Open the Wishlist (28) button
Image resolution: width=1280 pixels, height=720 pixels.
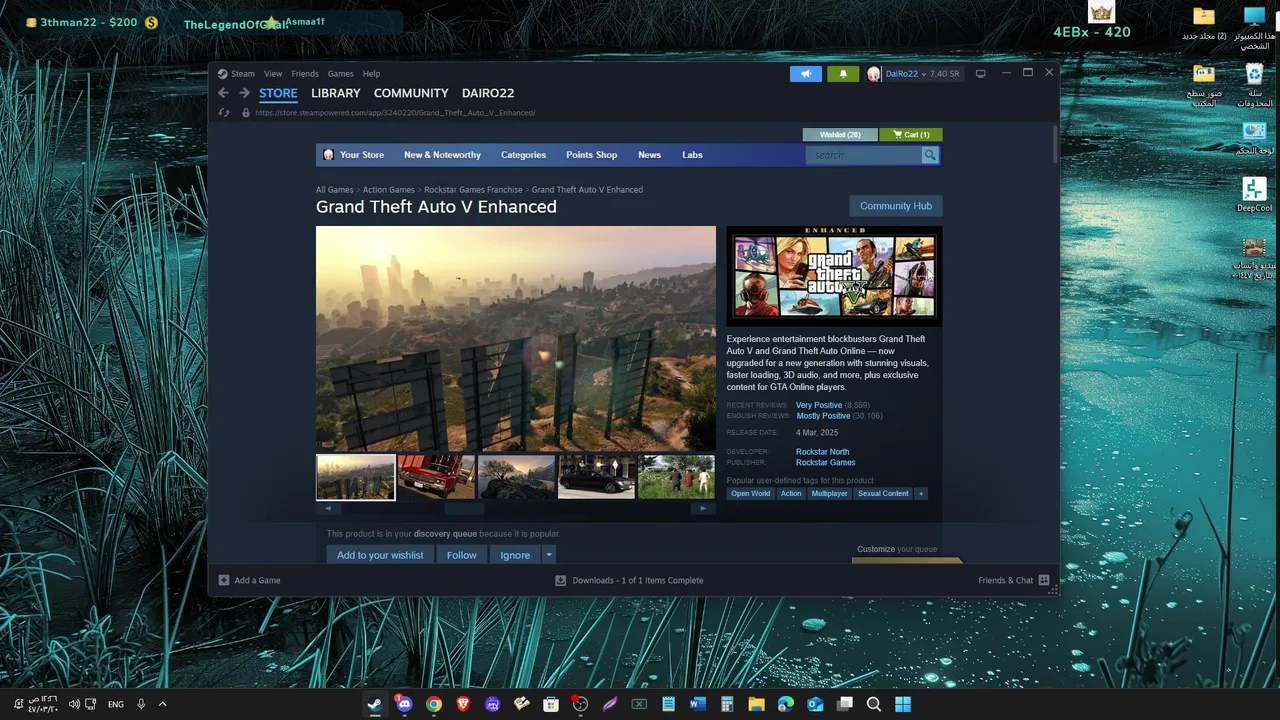pyautogui.click(x=840, y=135)
